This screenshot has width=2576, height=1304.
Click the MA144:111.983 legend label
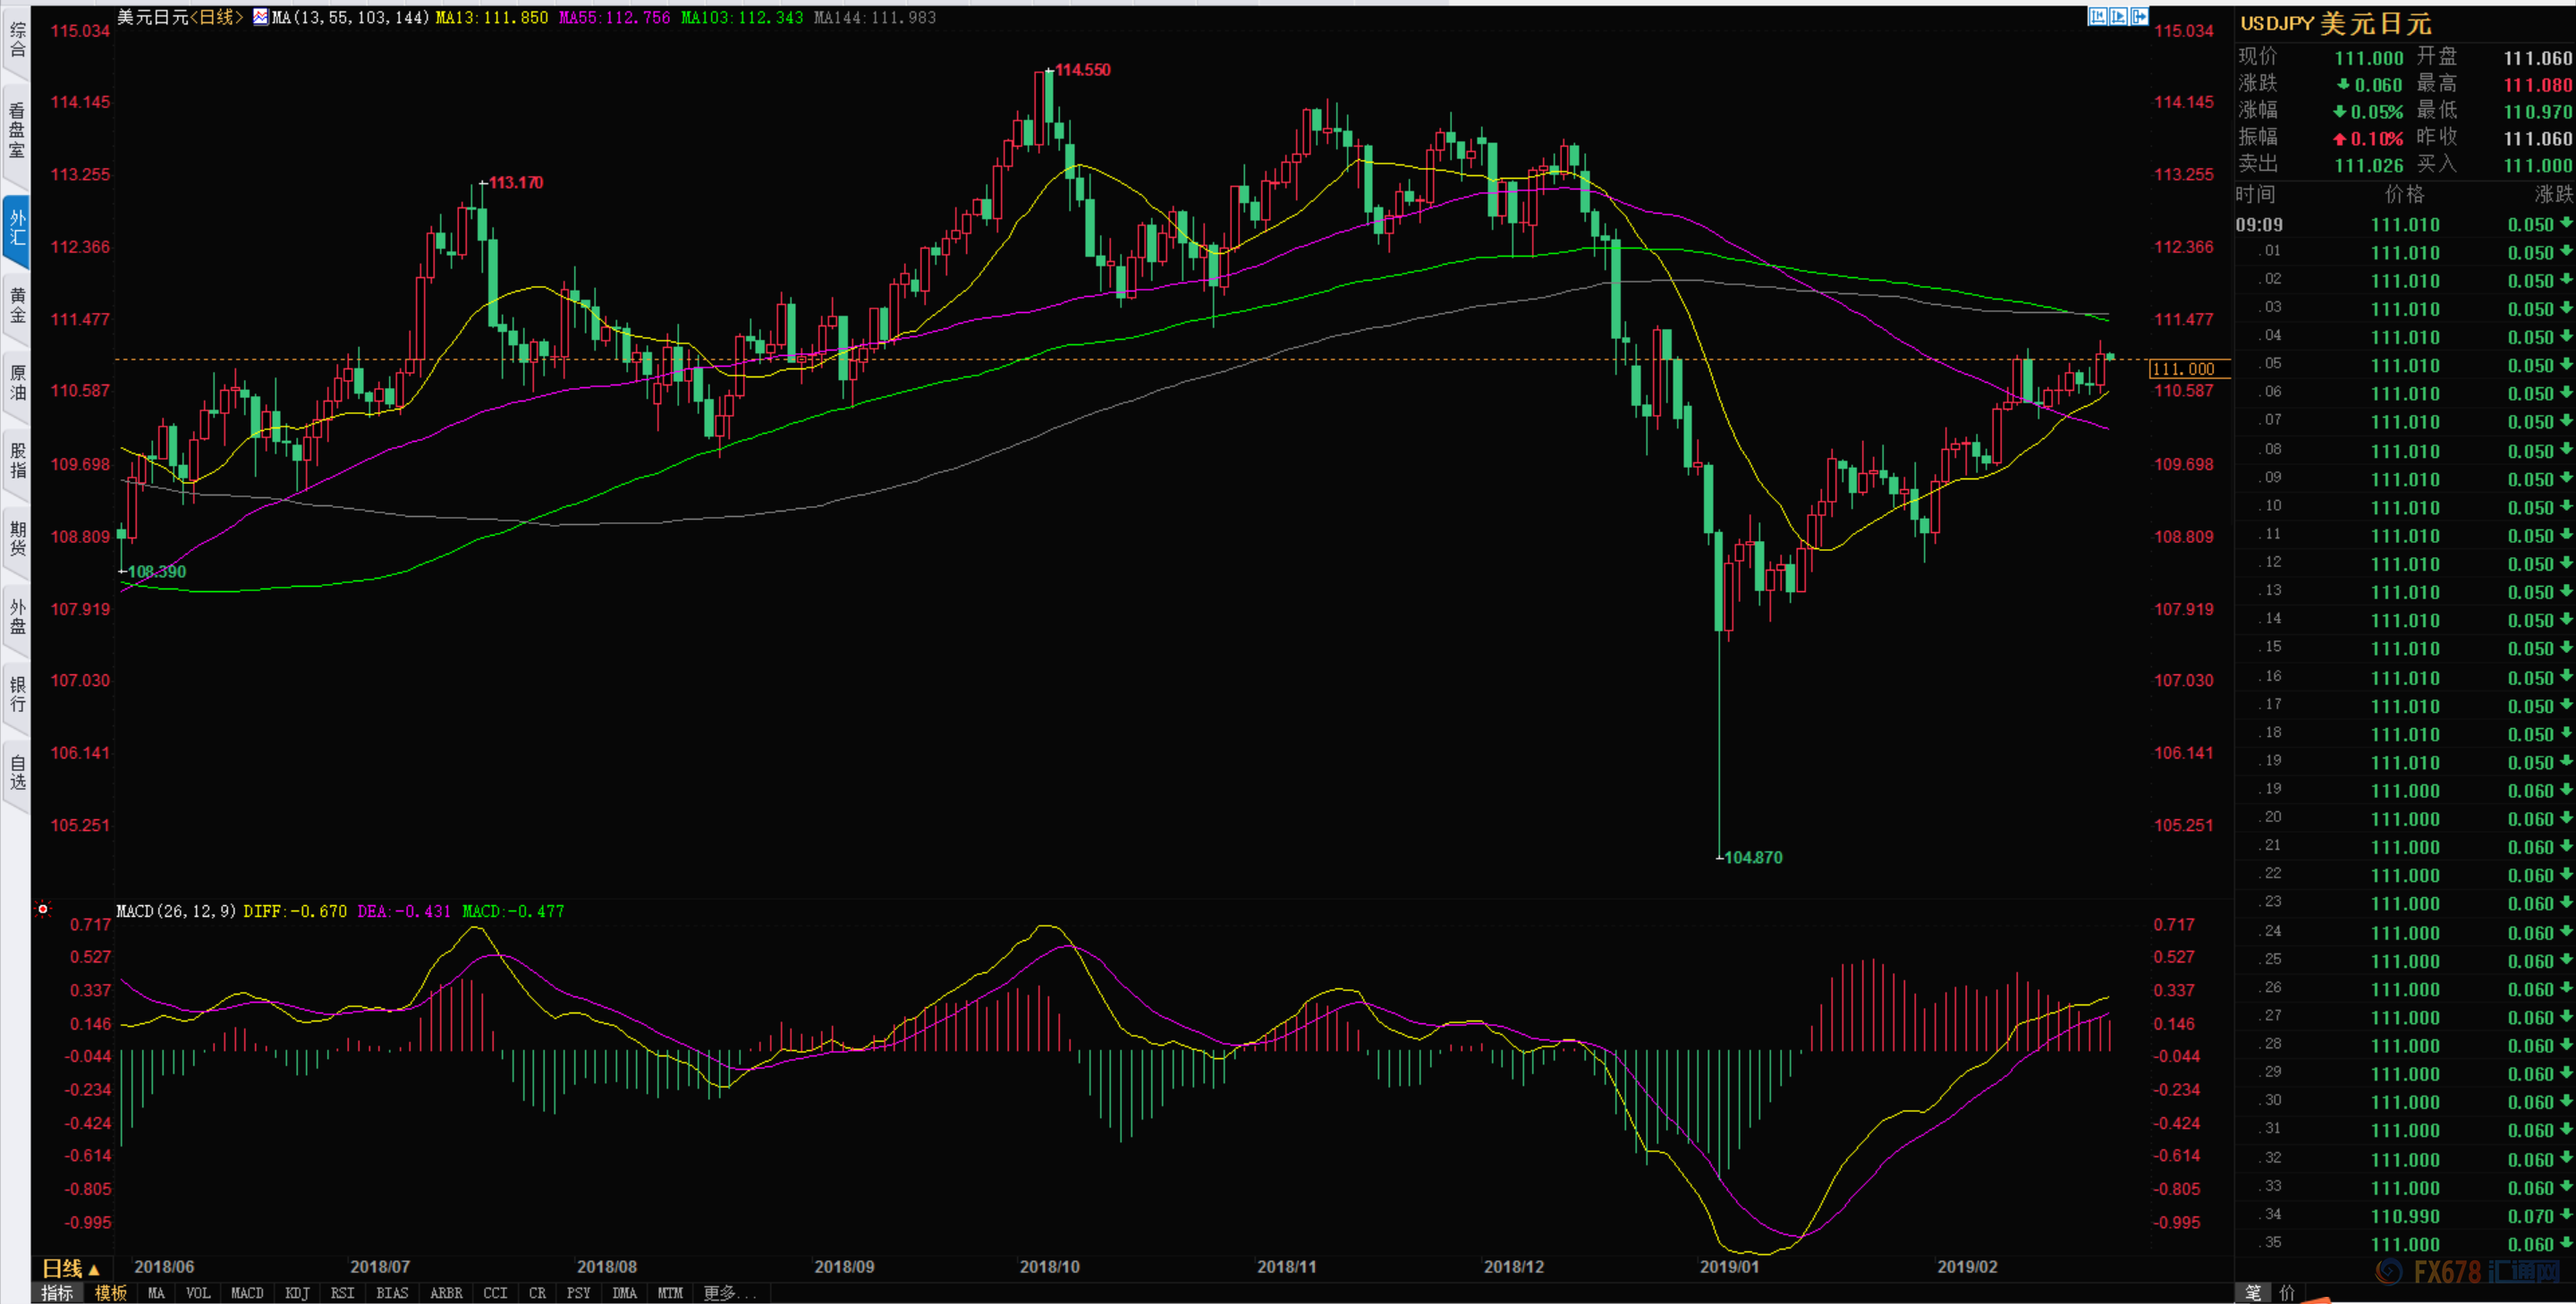coord(874,17)
